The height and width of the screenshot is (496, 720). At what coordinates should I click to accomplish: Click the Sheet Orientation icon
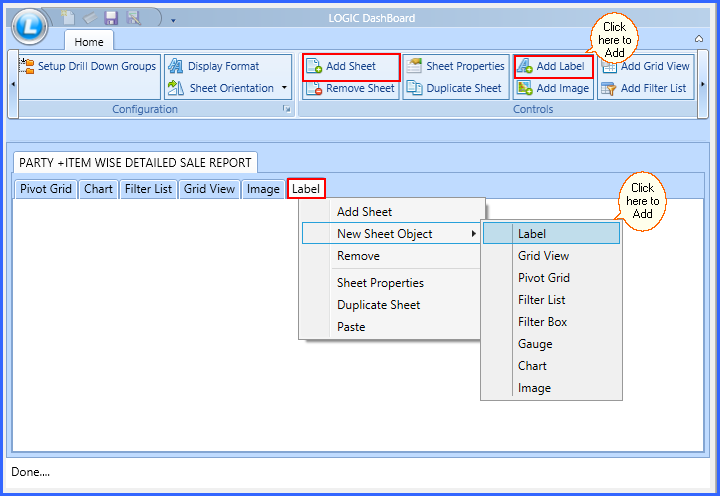click(x=175, y=88)
